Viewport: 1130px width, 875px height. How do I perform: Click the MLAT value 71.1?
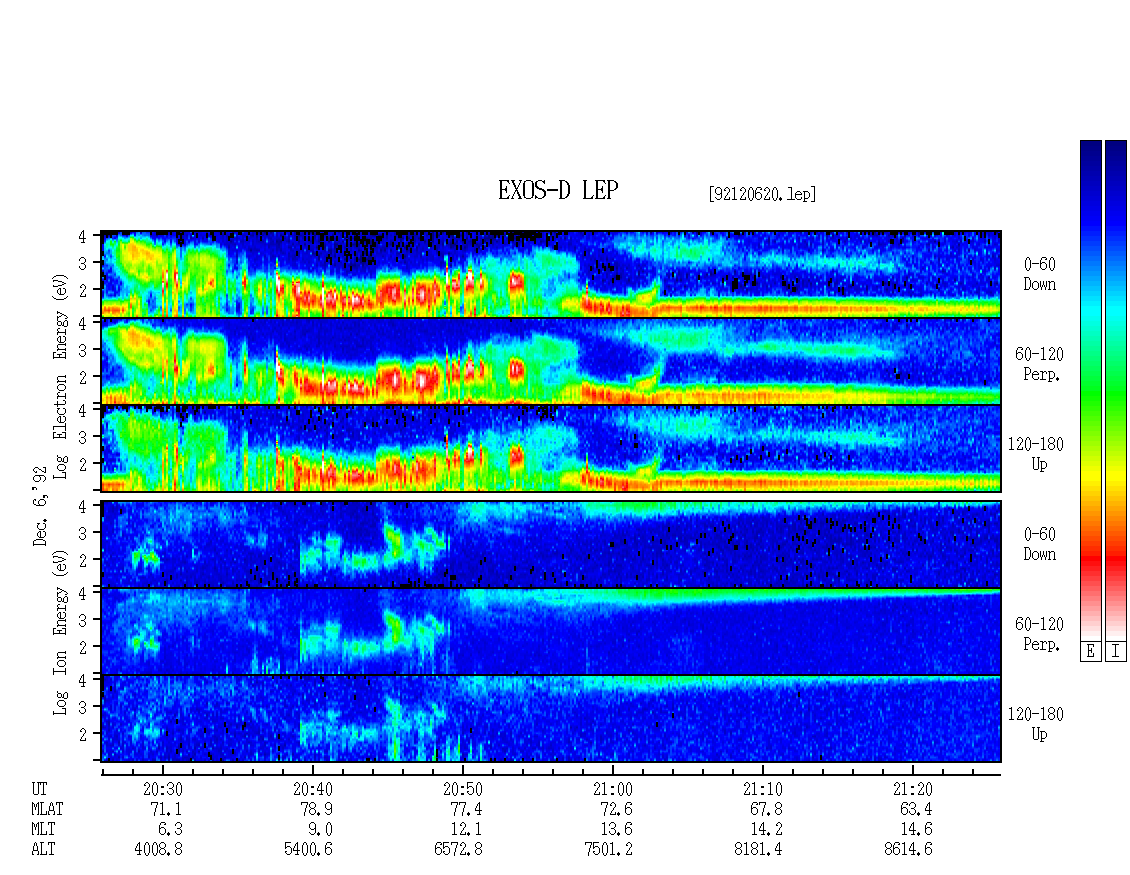pyautogui.click(x=166, y=809)
